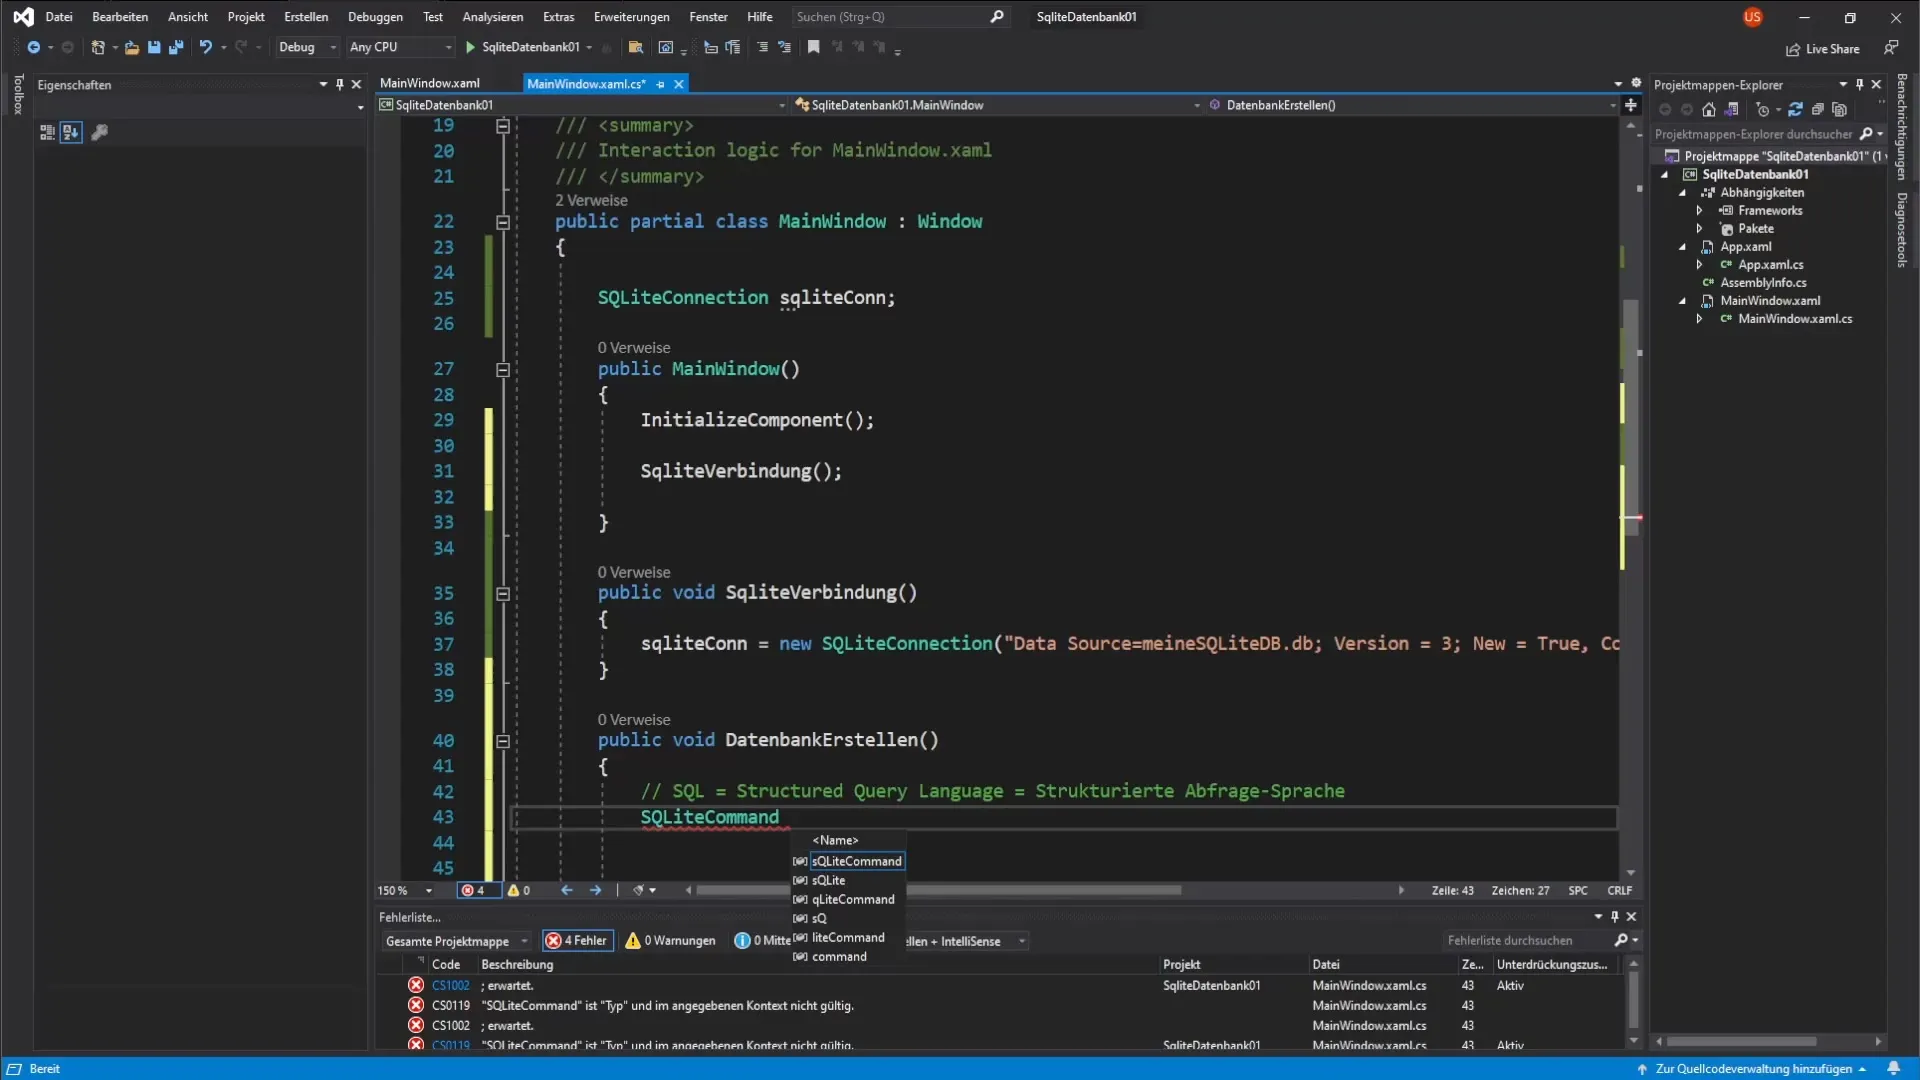The height and width of the screenshot is (1080, 1920).
Task: Open the Debuggen menu
Action: 375,17
